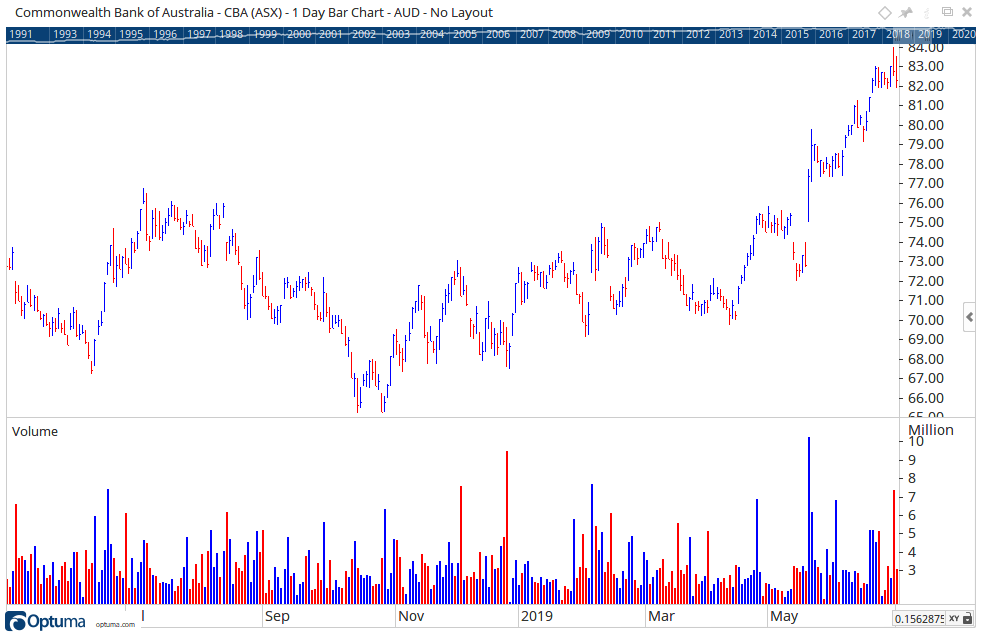This screenshot has width=982, height=635.
Task: Open the faint vertical dots menu in header
Action: point(927,13)
